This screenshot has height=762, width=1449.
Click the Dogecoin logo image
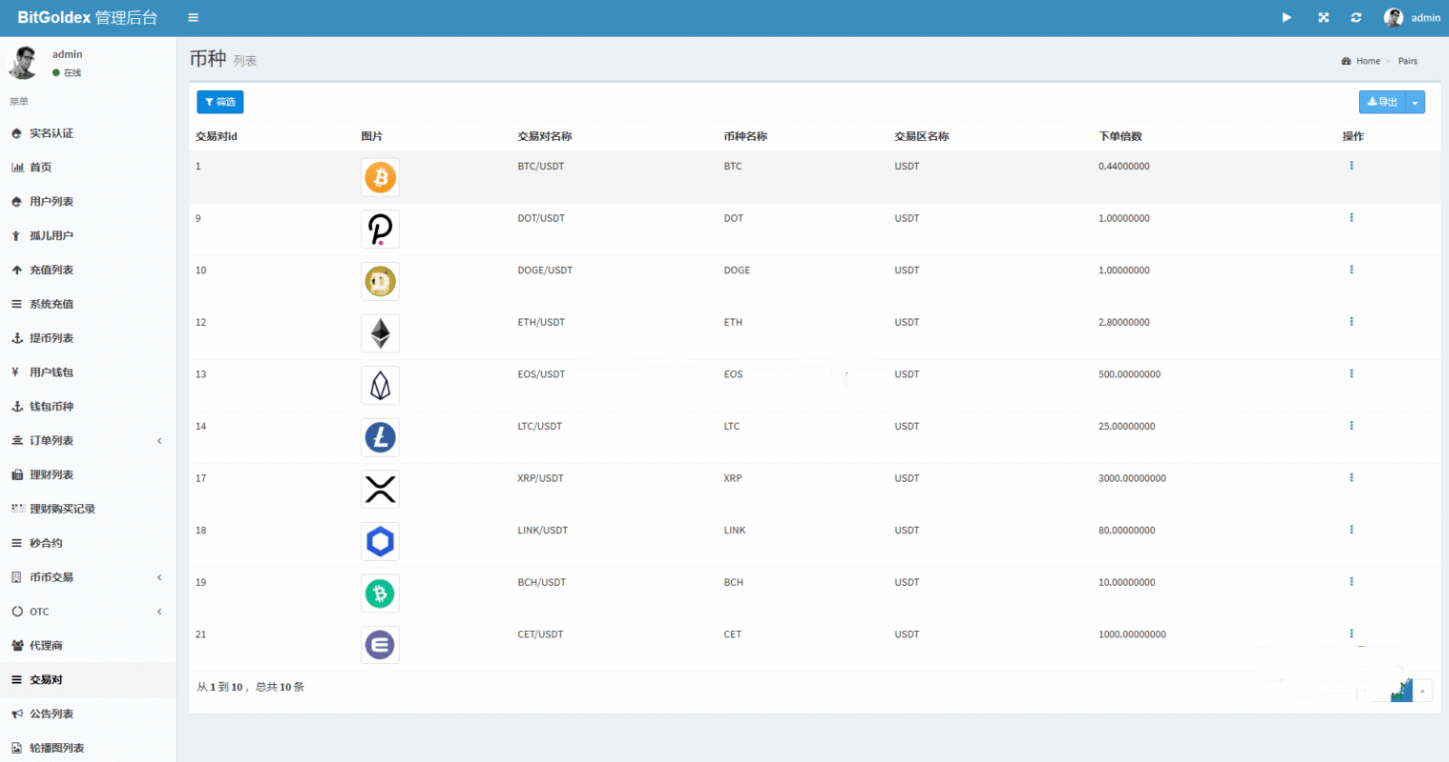coord(380,282)
